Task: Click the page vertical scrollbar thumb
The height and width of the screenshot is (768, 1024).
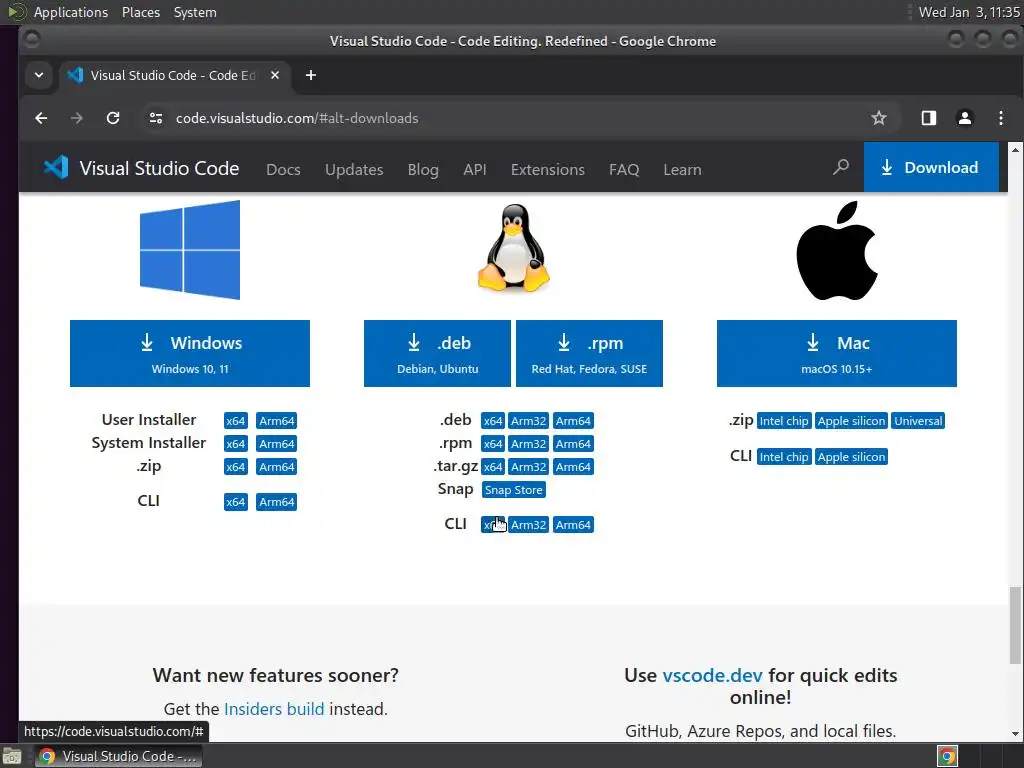Action: 1015,624
